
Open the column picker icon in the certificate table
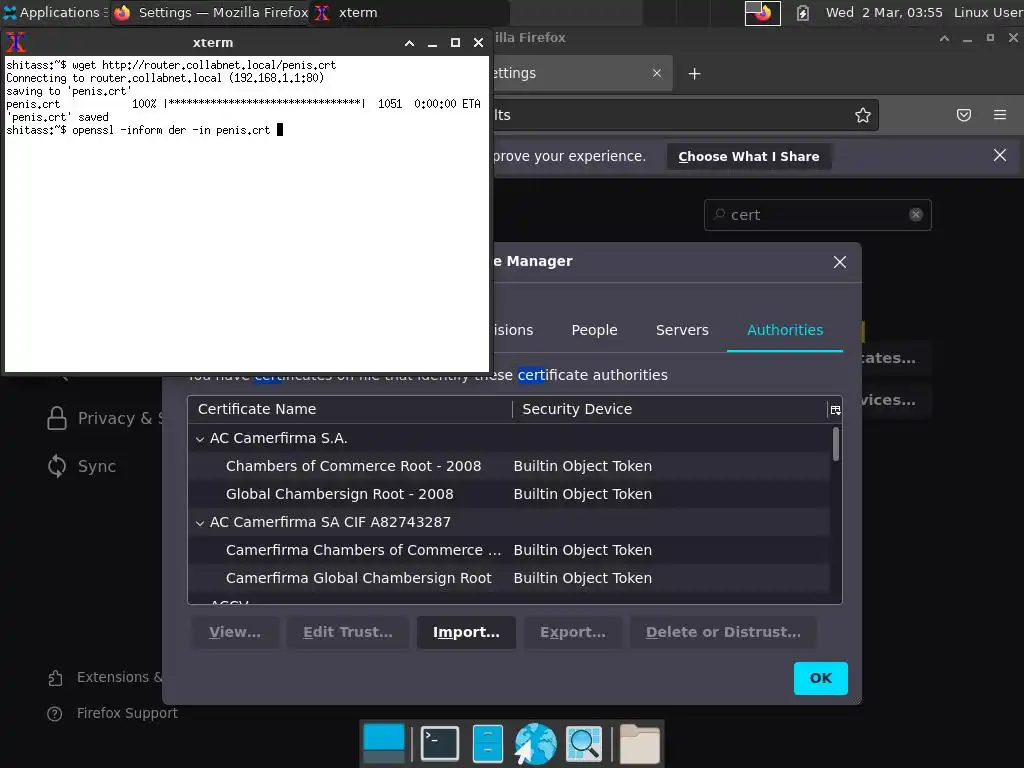(835, 410)
